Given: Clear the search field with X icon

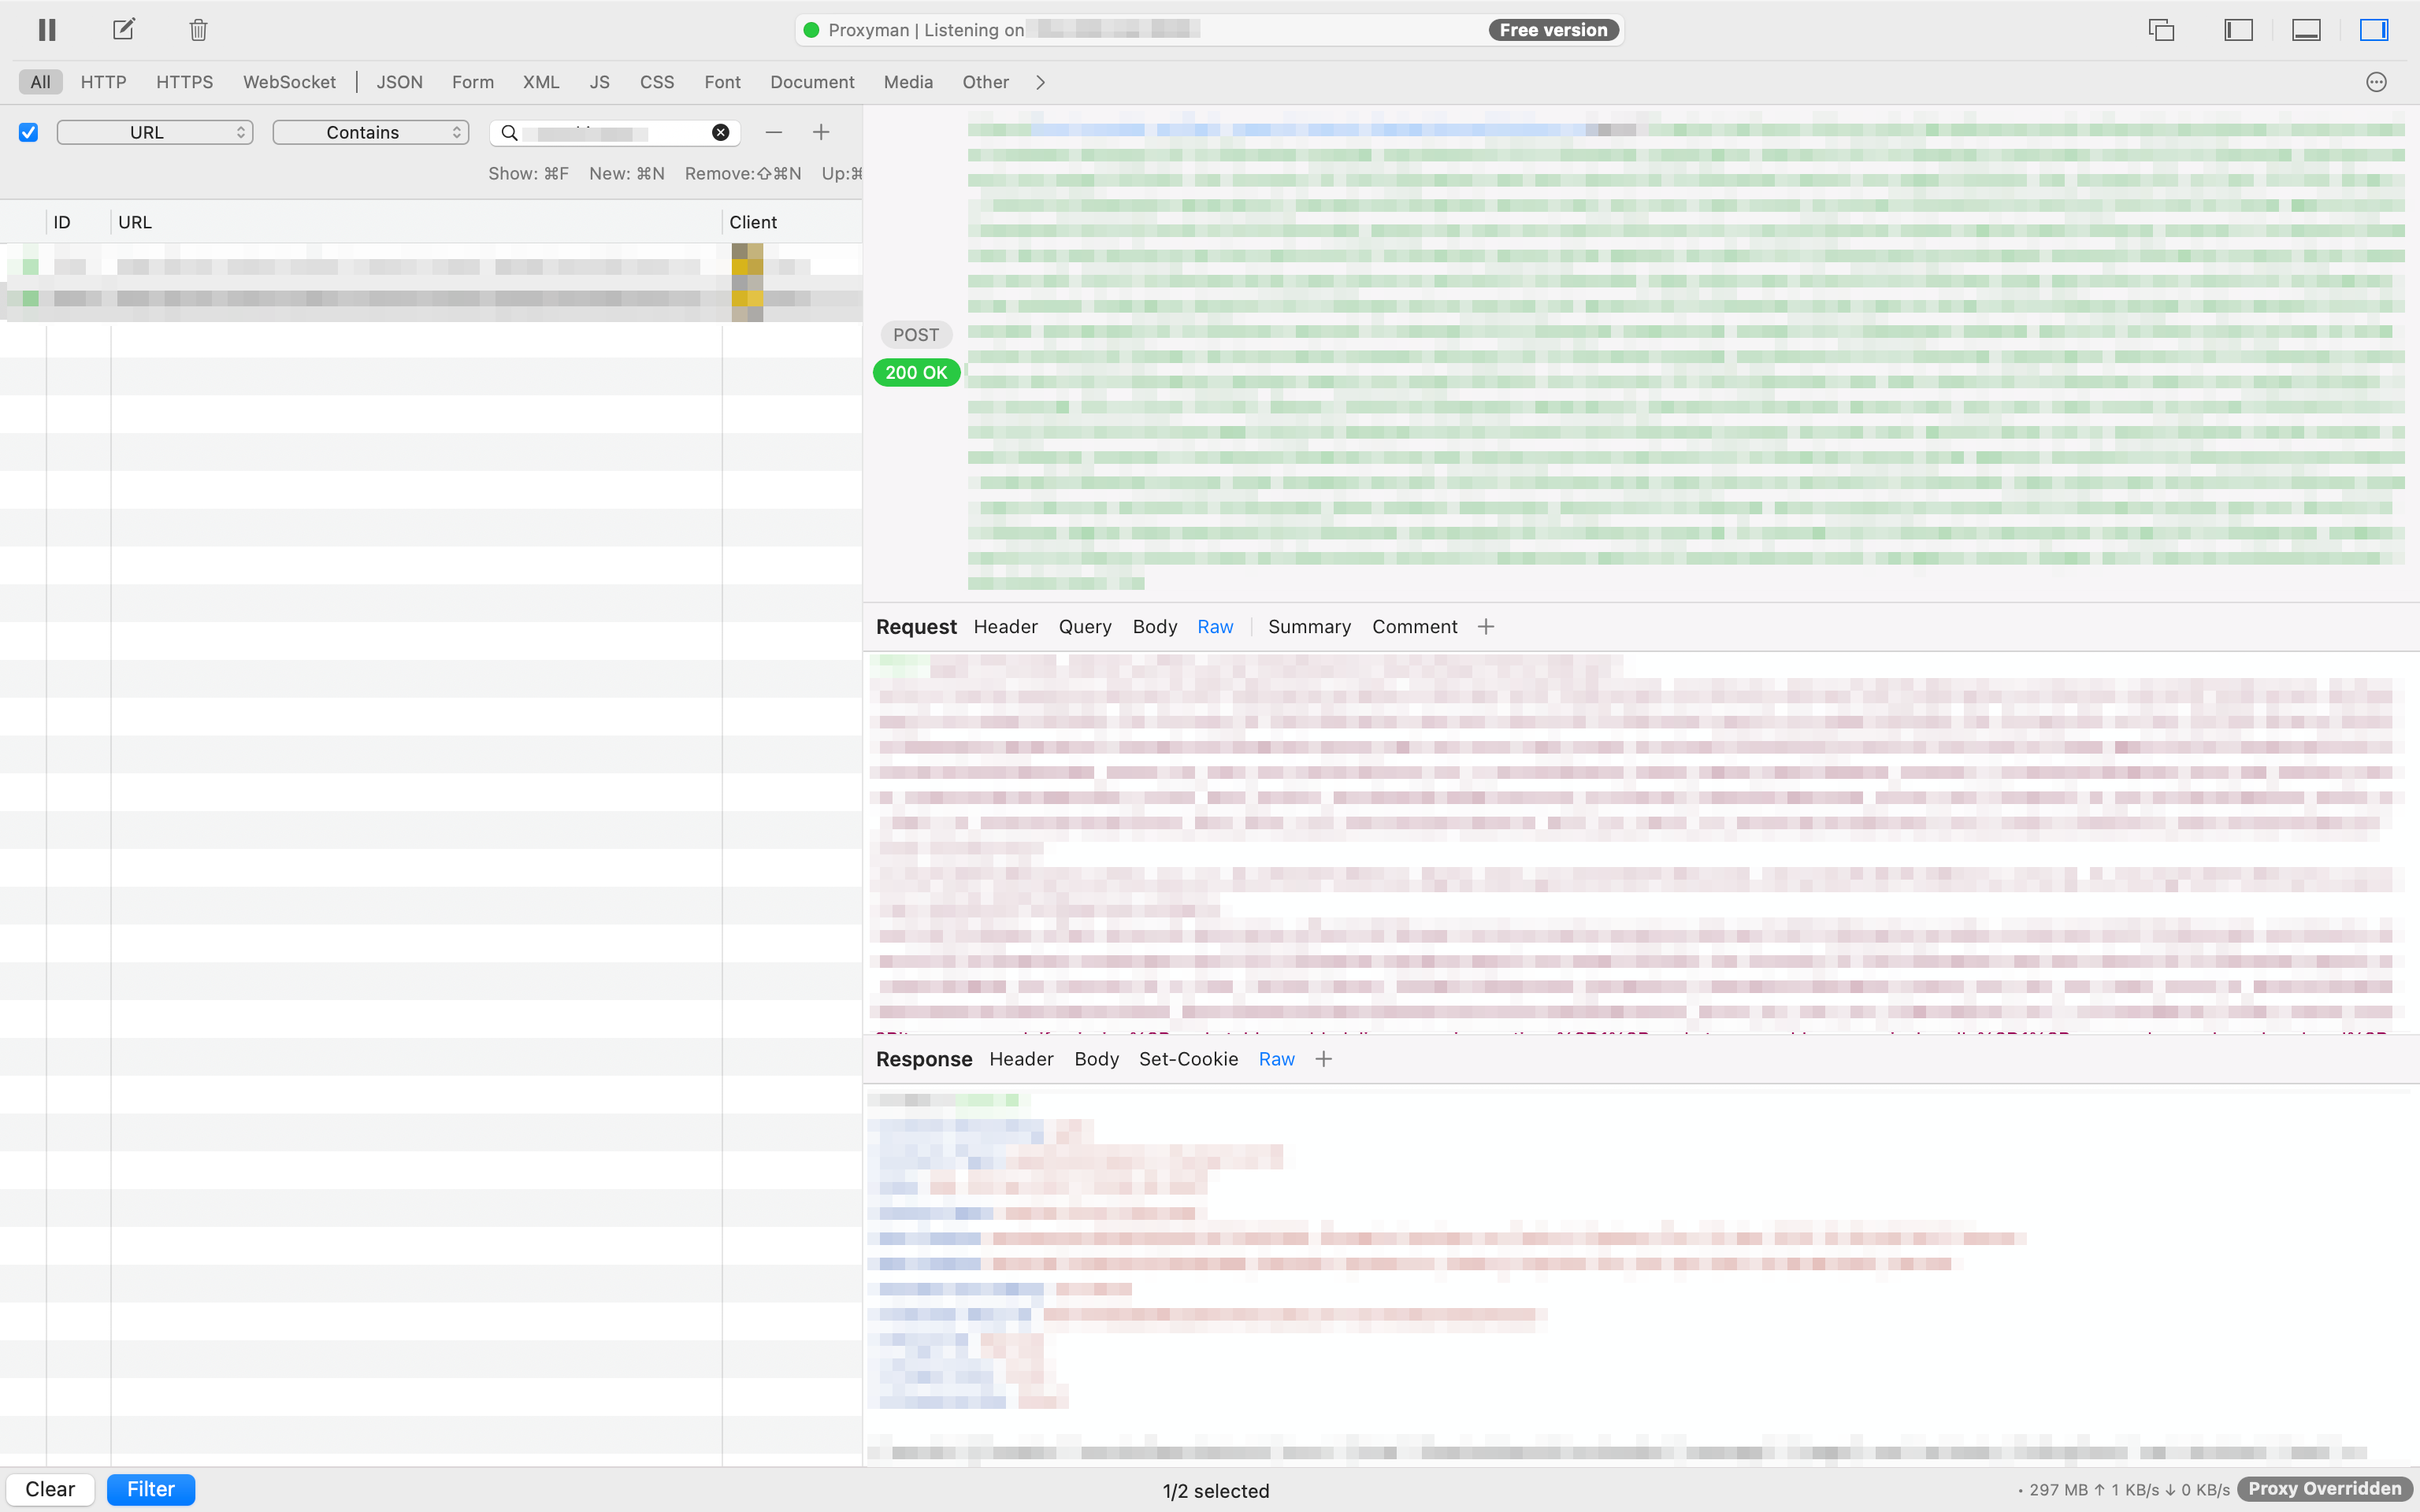Looking at the screenshot, I should 720,132.
